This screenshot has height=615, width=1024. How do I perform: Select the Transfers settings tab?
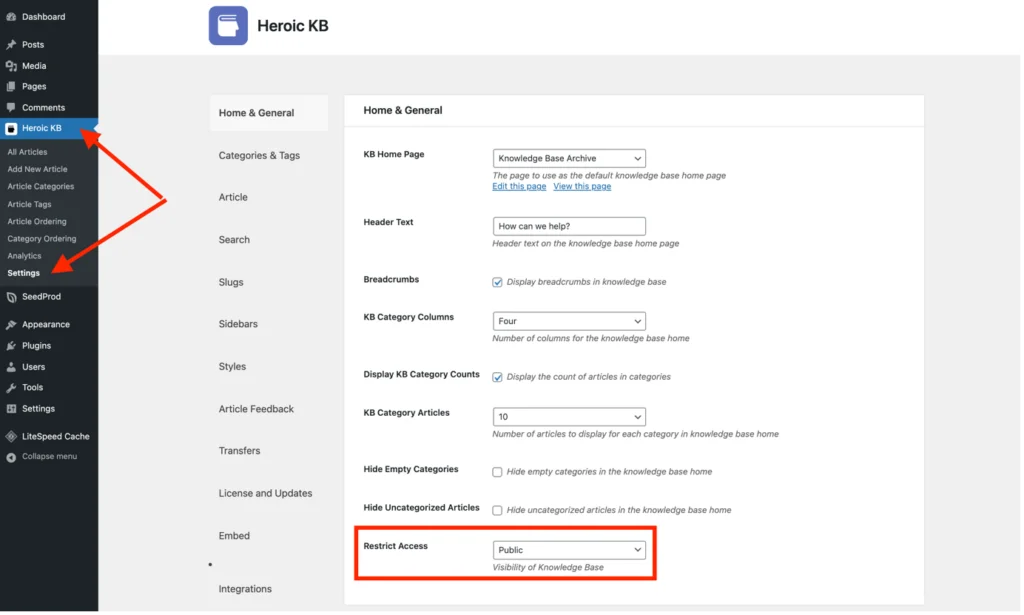point(240,452)
